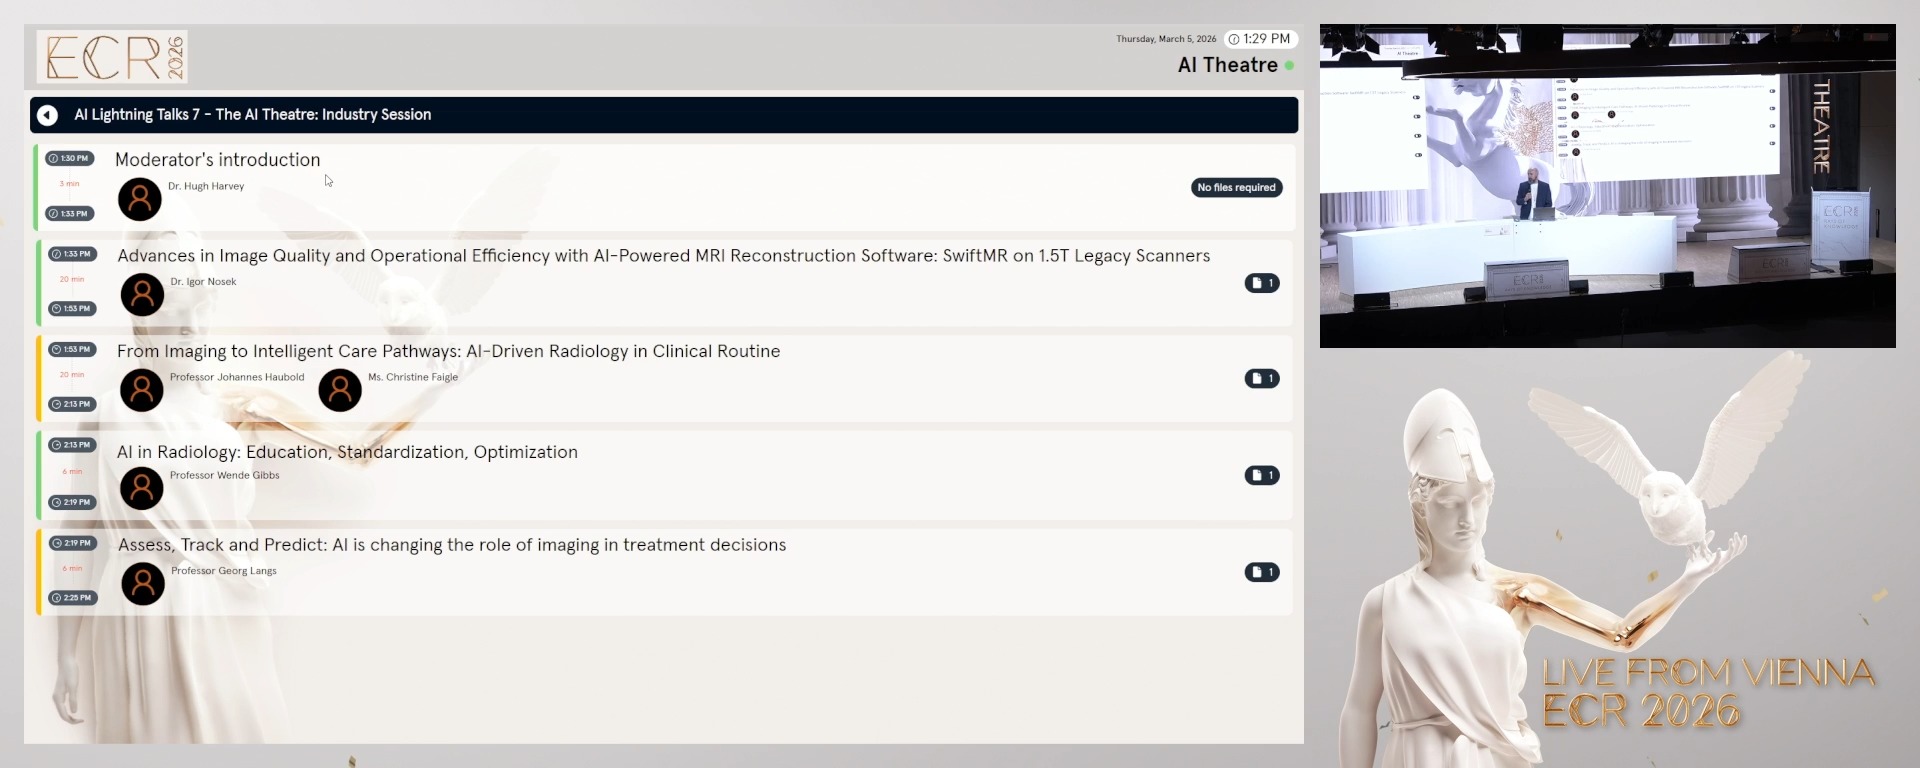1920x768 pixels.
Task: Click the AI Theatre room label
Action: 1227,65
